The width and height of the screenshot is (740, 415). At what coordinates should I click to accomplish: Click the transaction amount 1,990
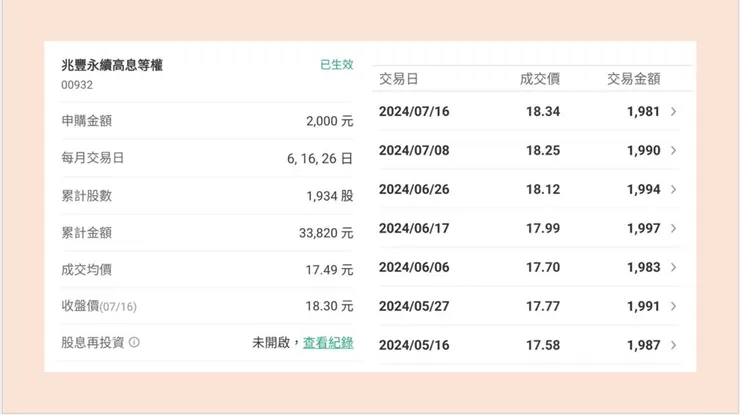click(x=643, y=150)
